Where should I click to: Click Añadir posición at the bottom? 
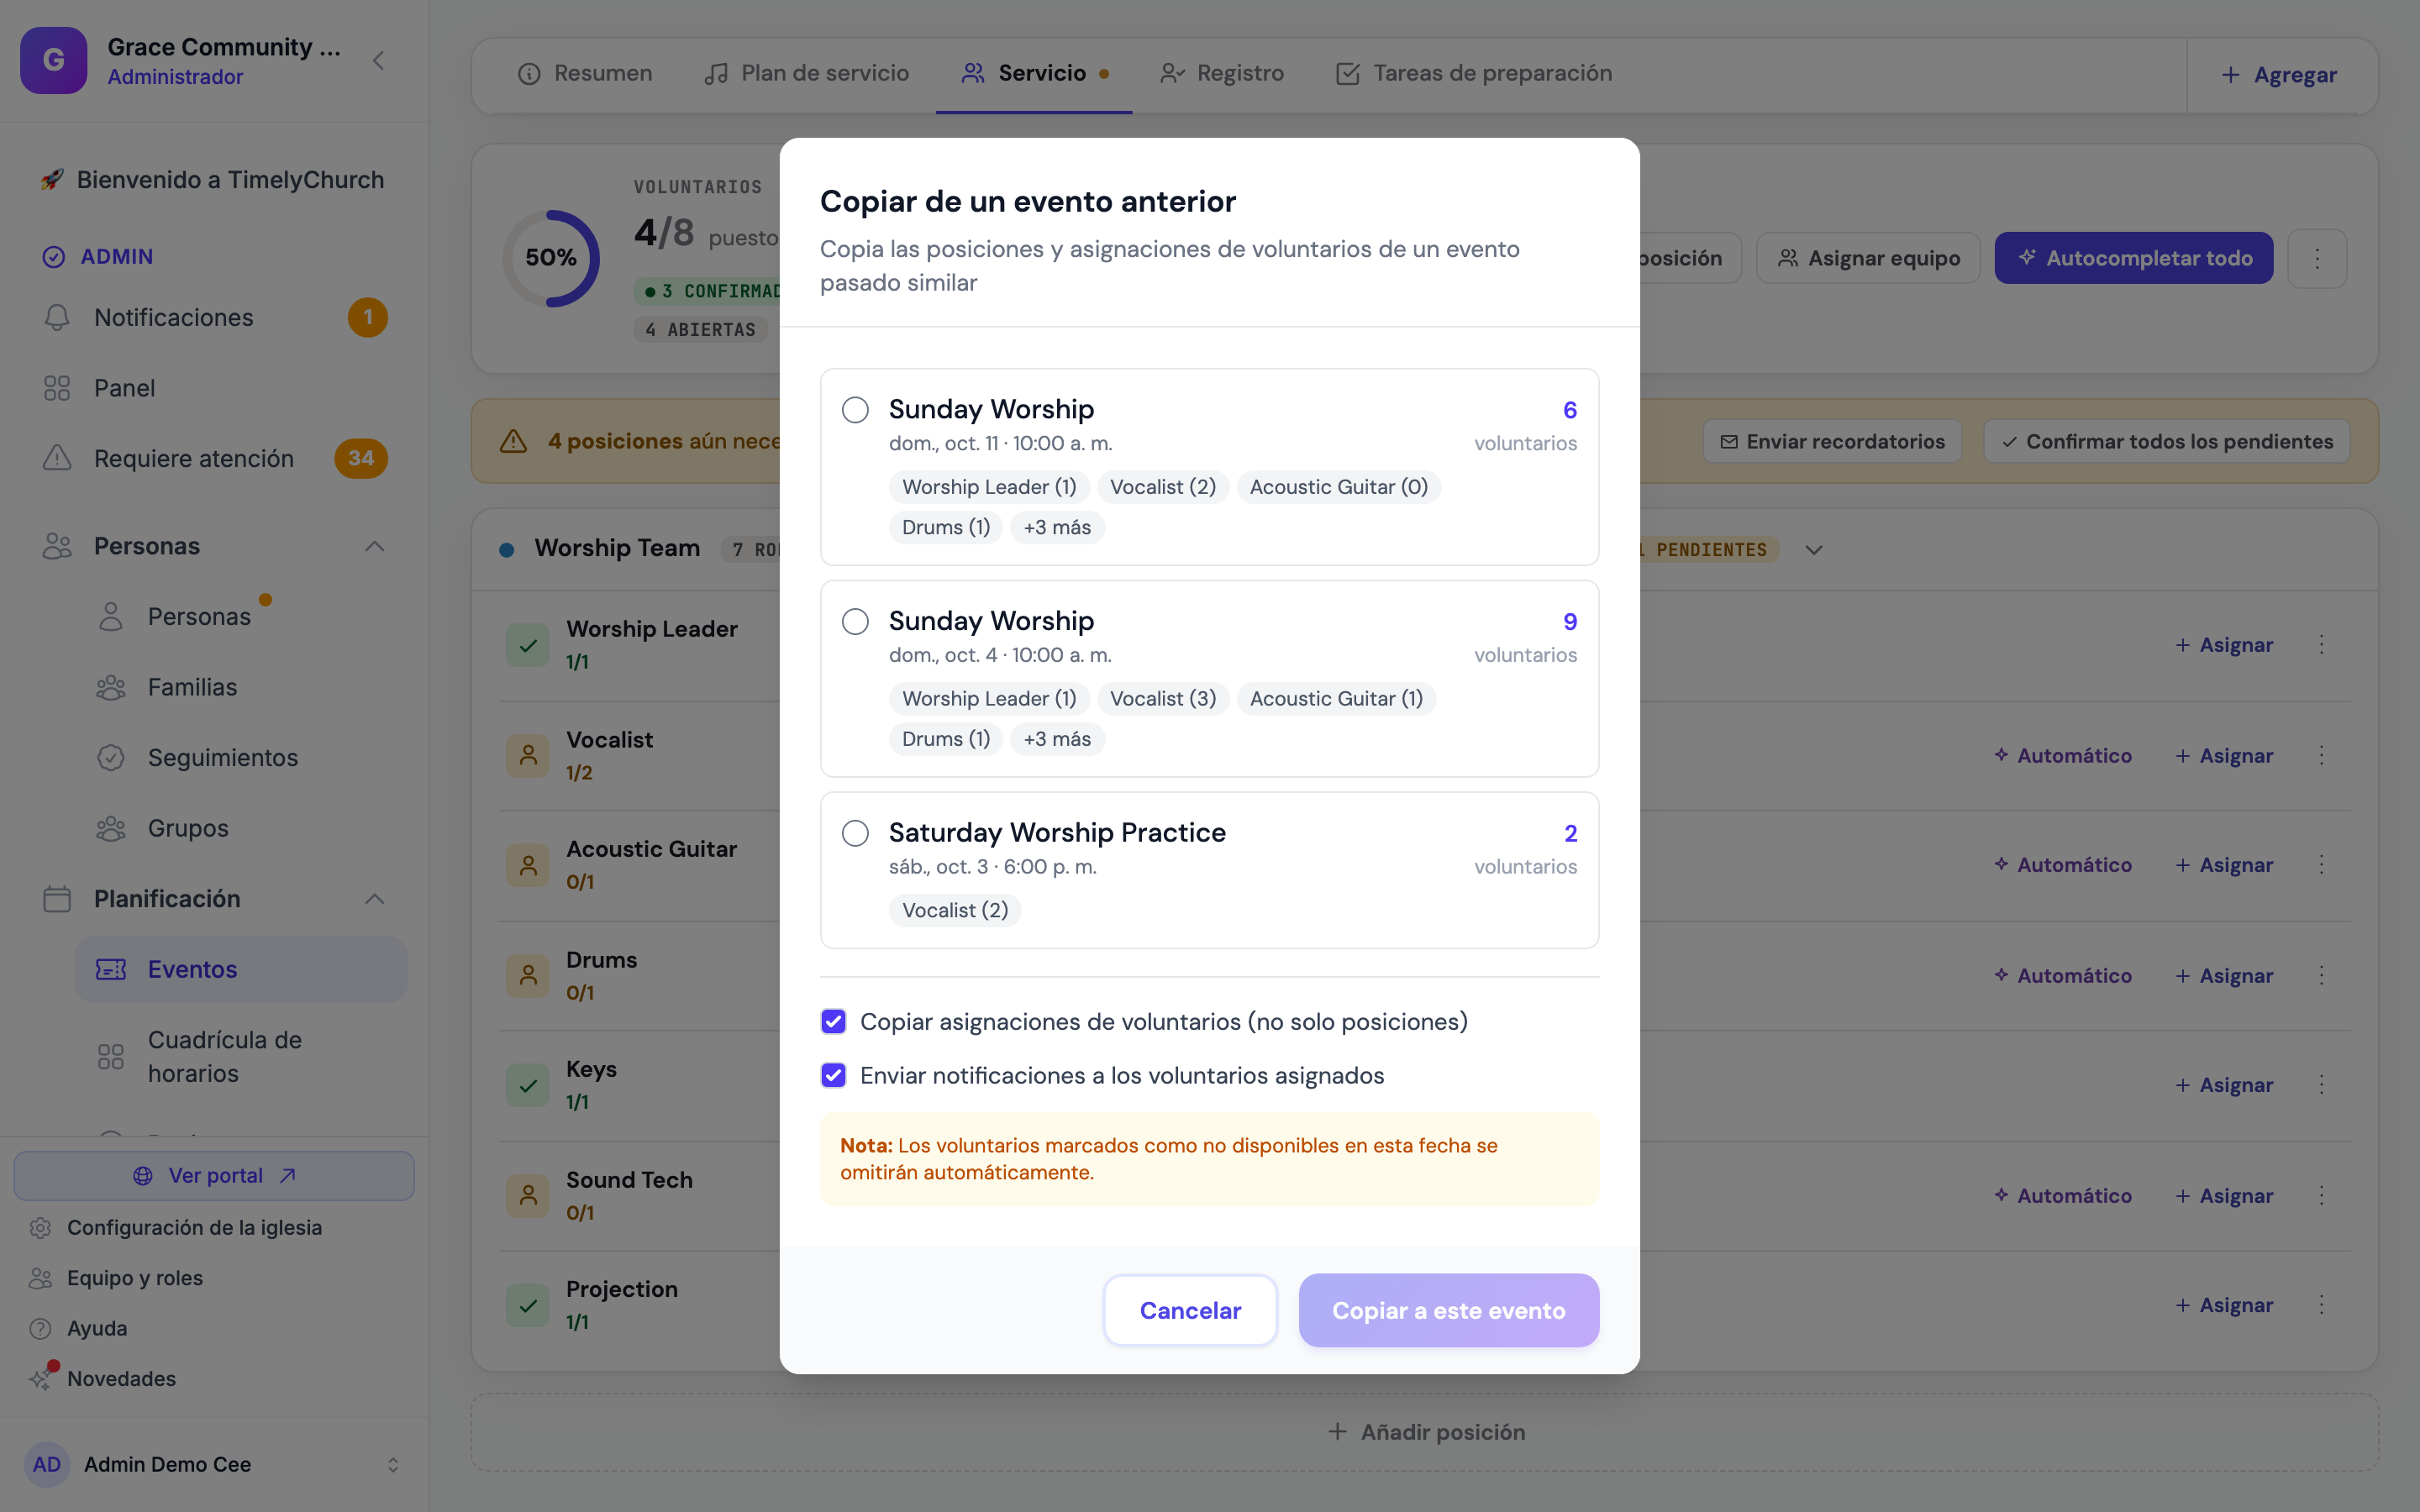(1425, 1432)
